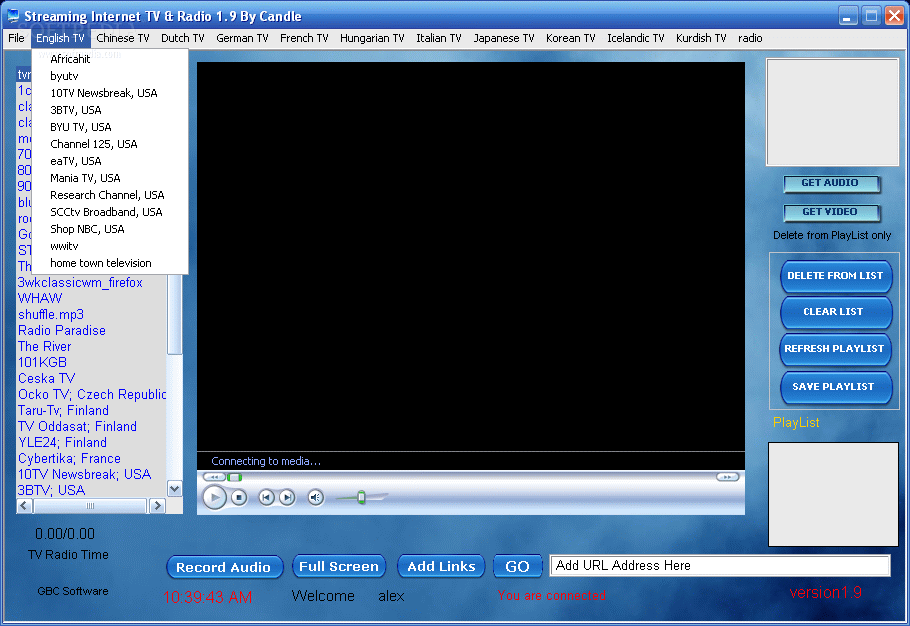Open the Dutch TV menu
The height and width of the screenshot is (626, 910).
click(x=183, y=38)
